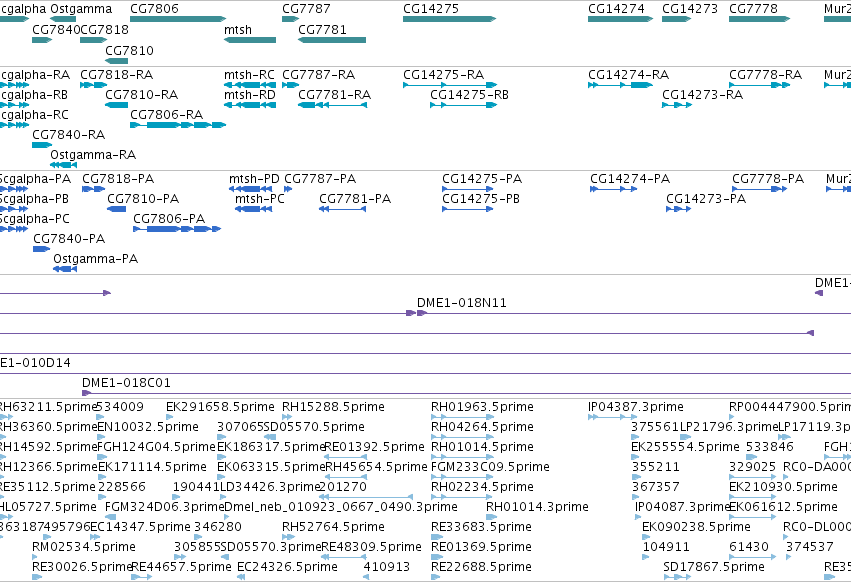Screen dimensions: 851x582
Task: Click the EK291658.5prime EST label
Action: 220,407
